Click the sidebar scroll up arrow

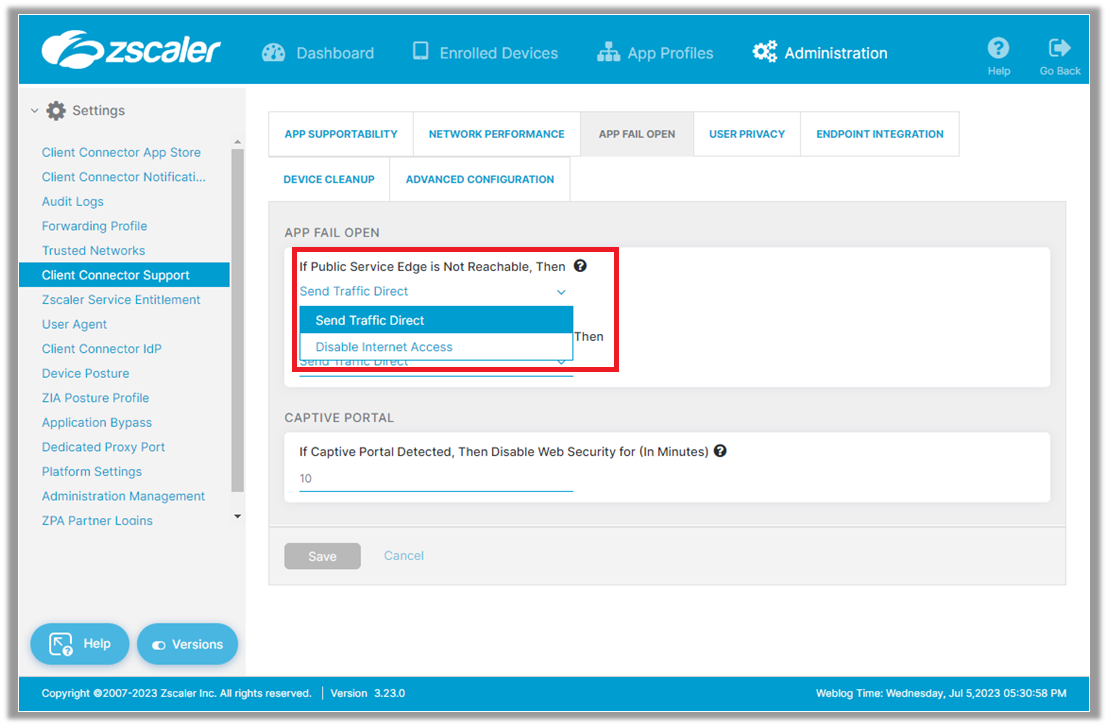click(x=237, y=142)
